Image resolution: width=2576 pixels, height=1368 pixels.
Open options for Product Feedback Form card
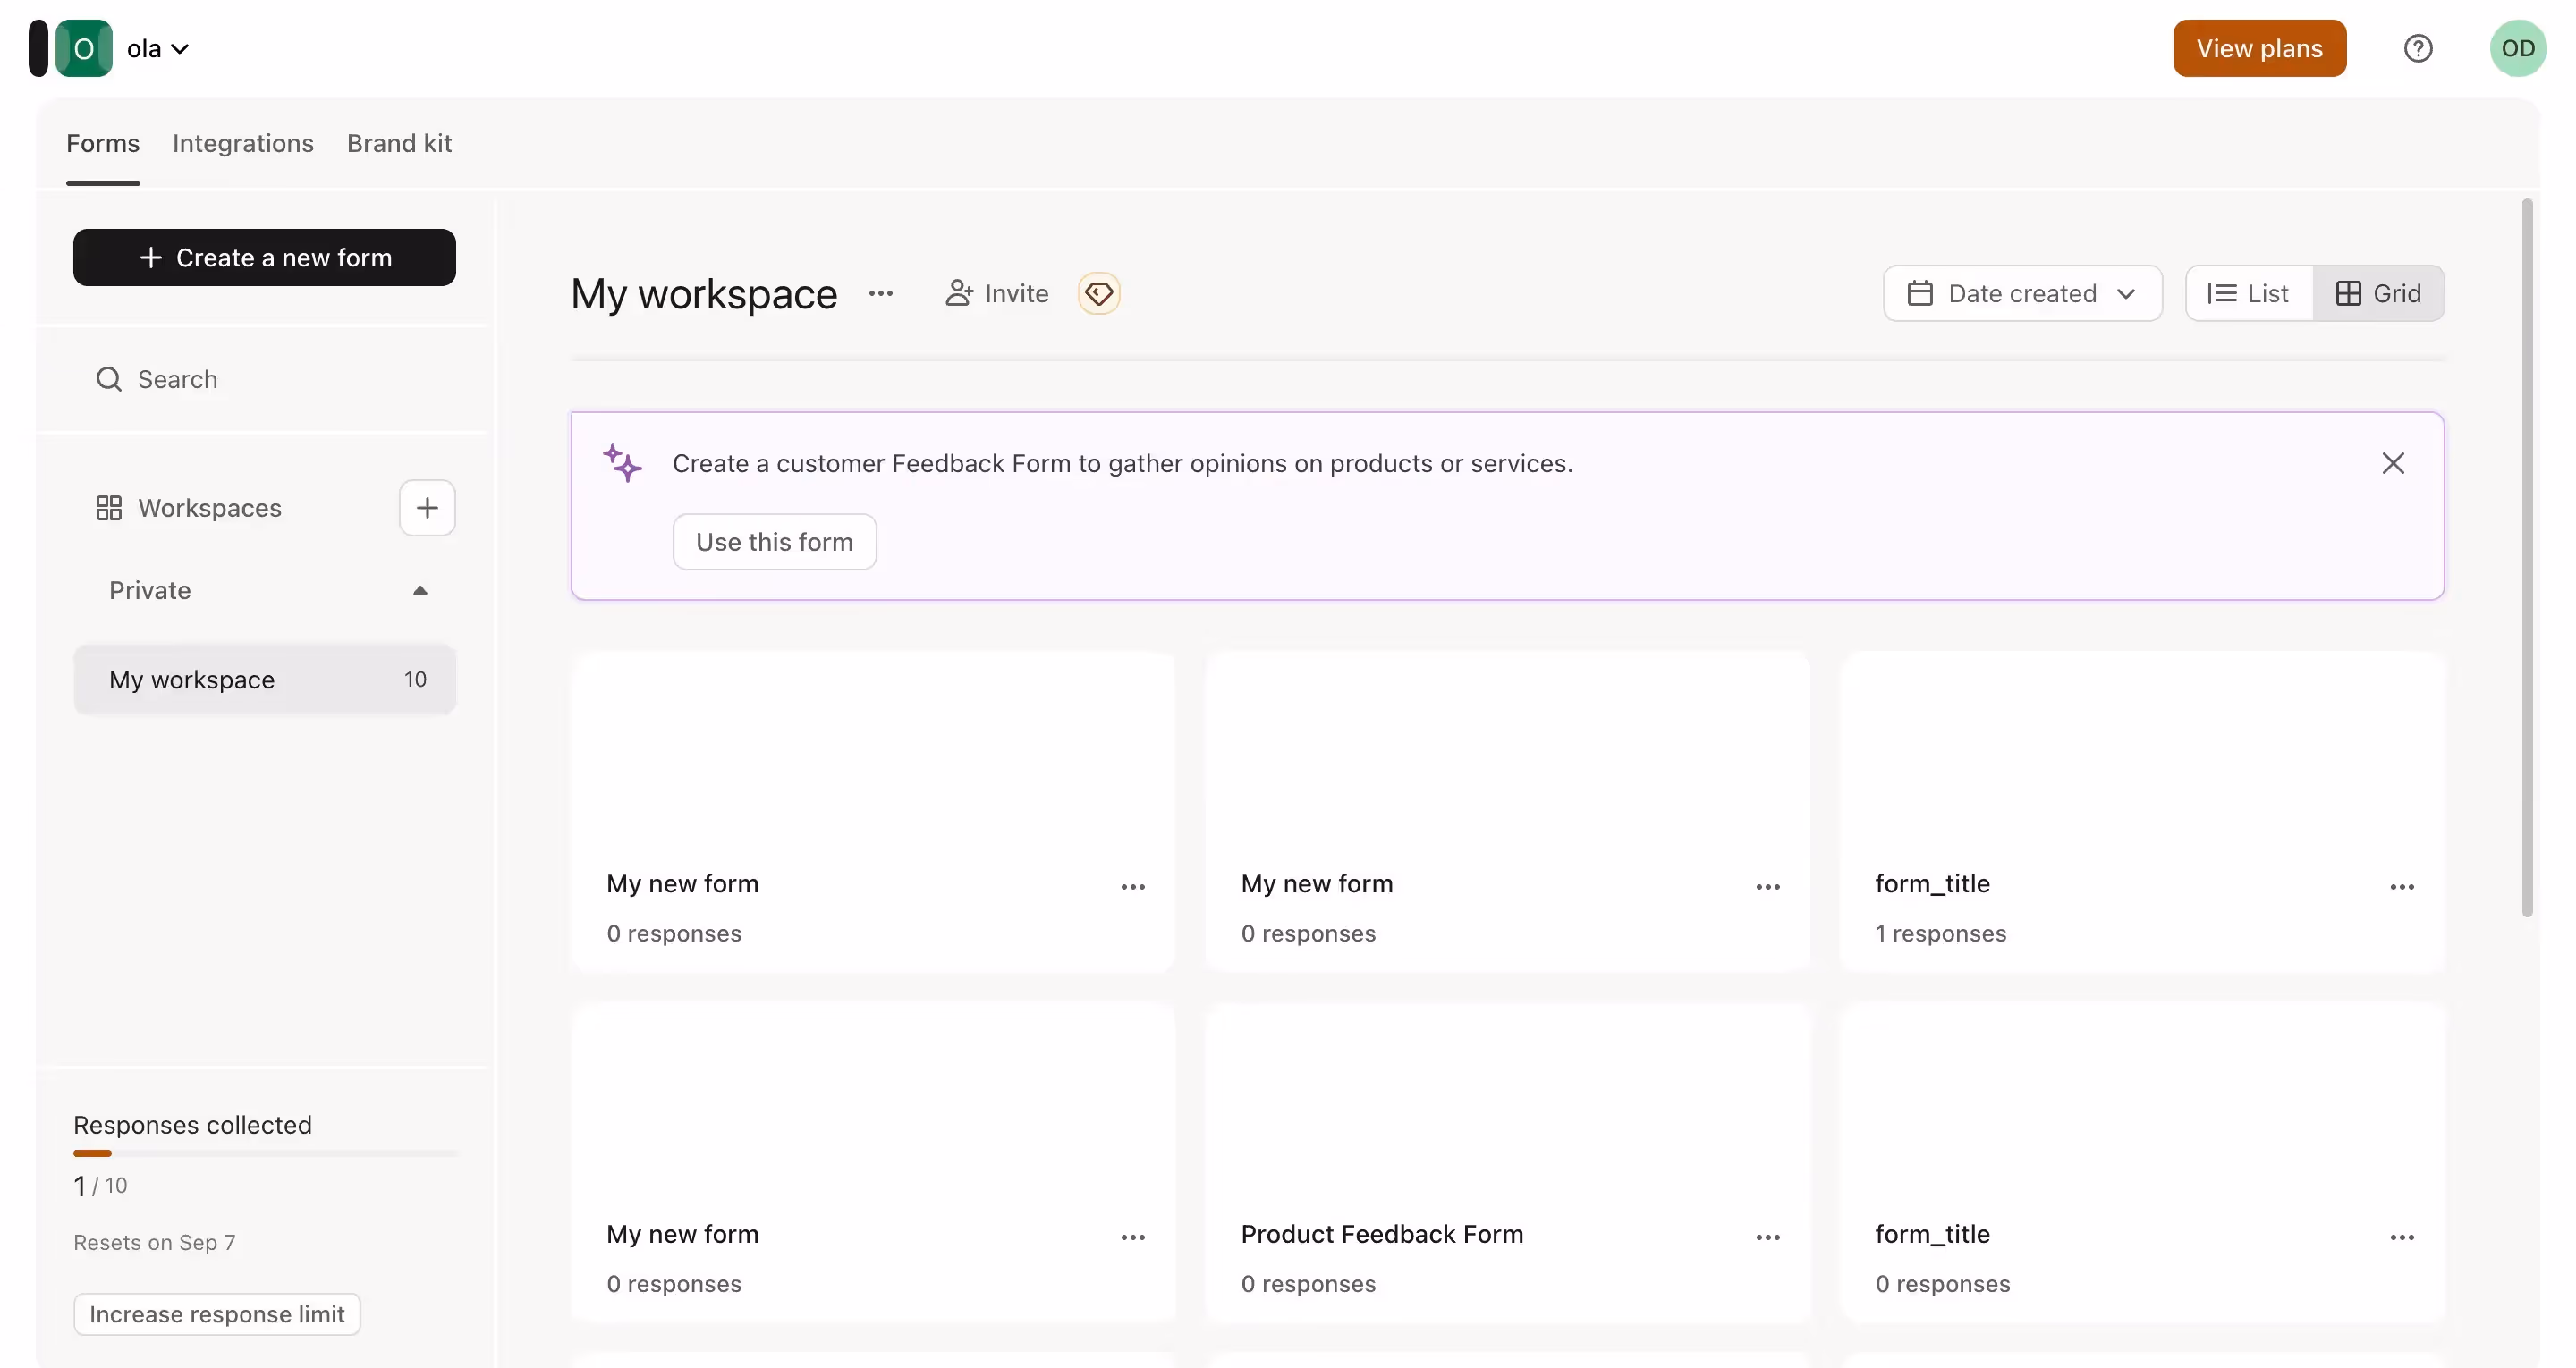[x=1767, y=1237]
